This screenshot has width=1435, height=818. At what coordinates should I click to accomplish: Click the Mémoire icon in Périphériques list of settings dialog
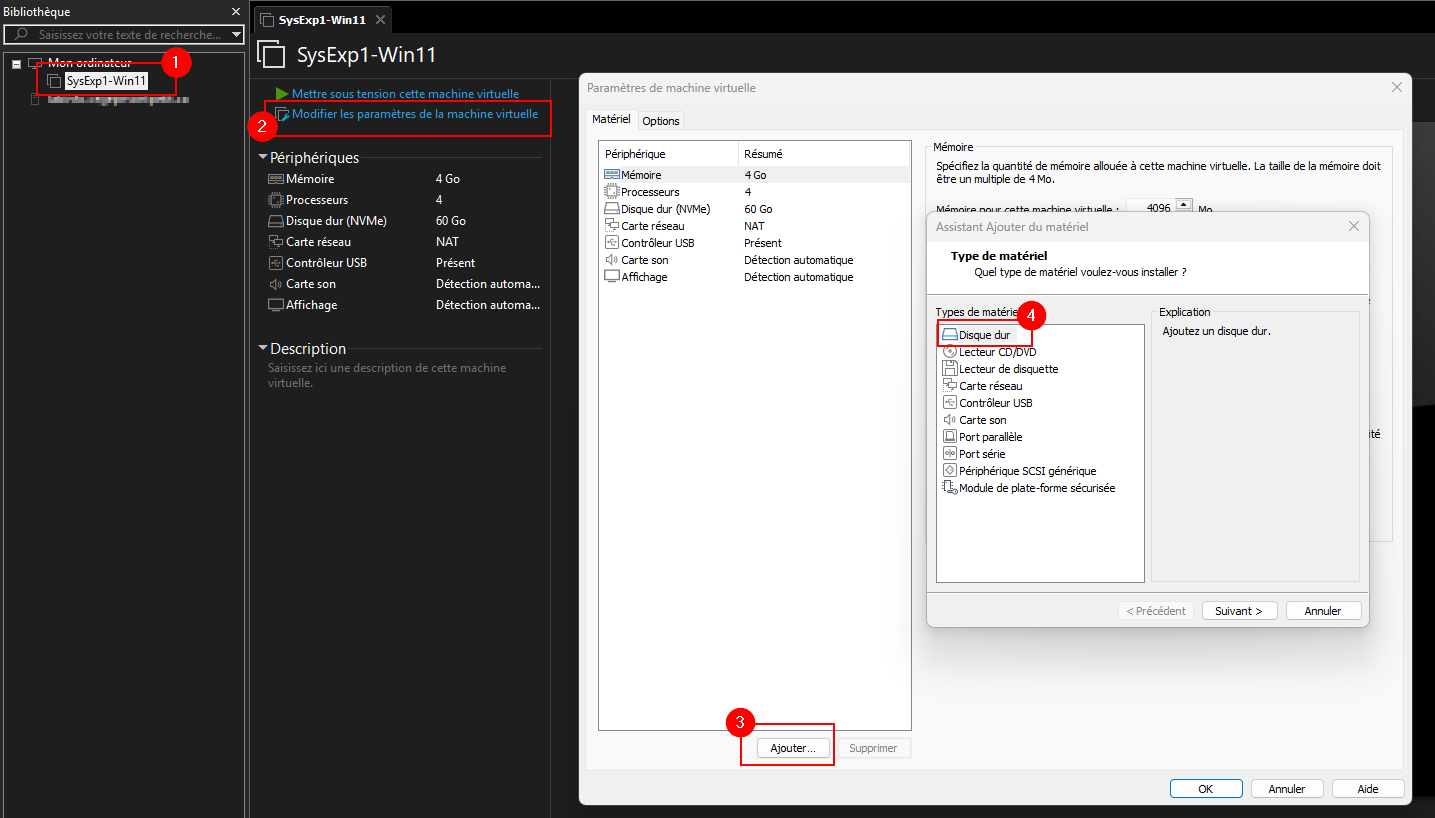[x=612, y=175]
